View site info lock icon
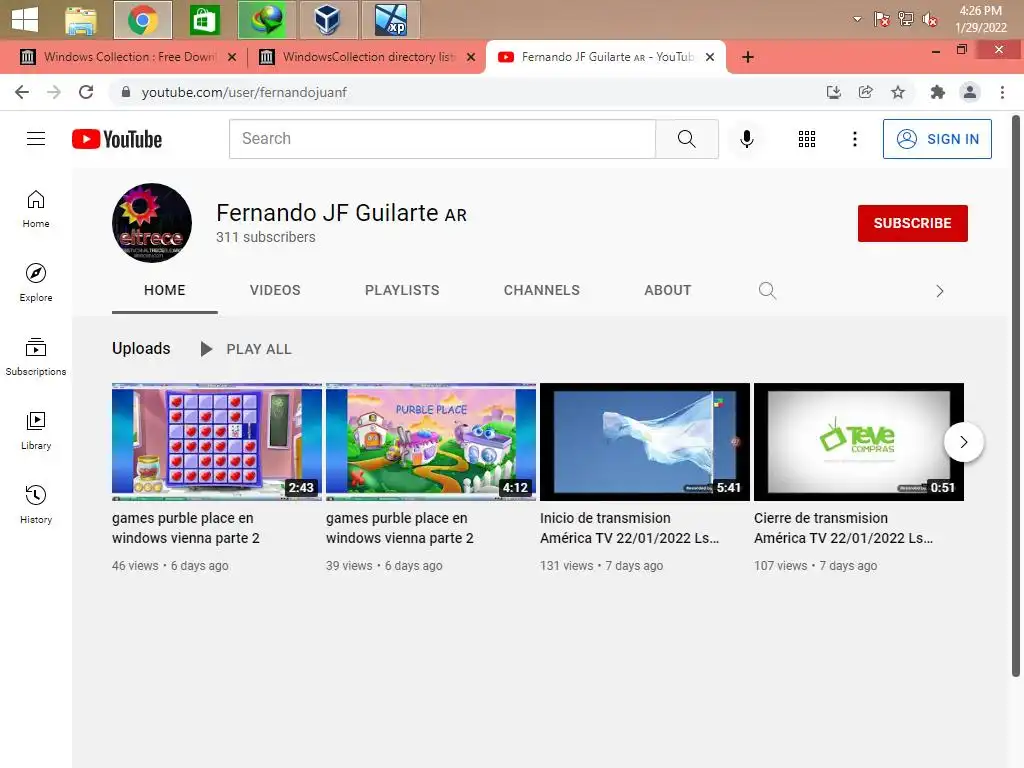1024x768 pixels. 126,92
